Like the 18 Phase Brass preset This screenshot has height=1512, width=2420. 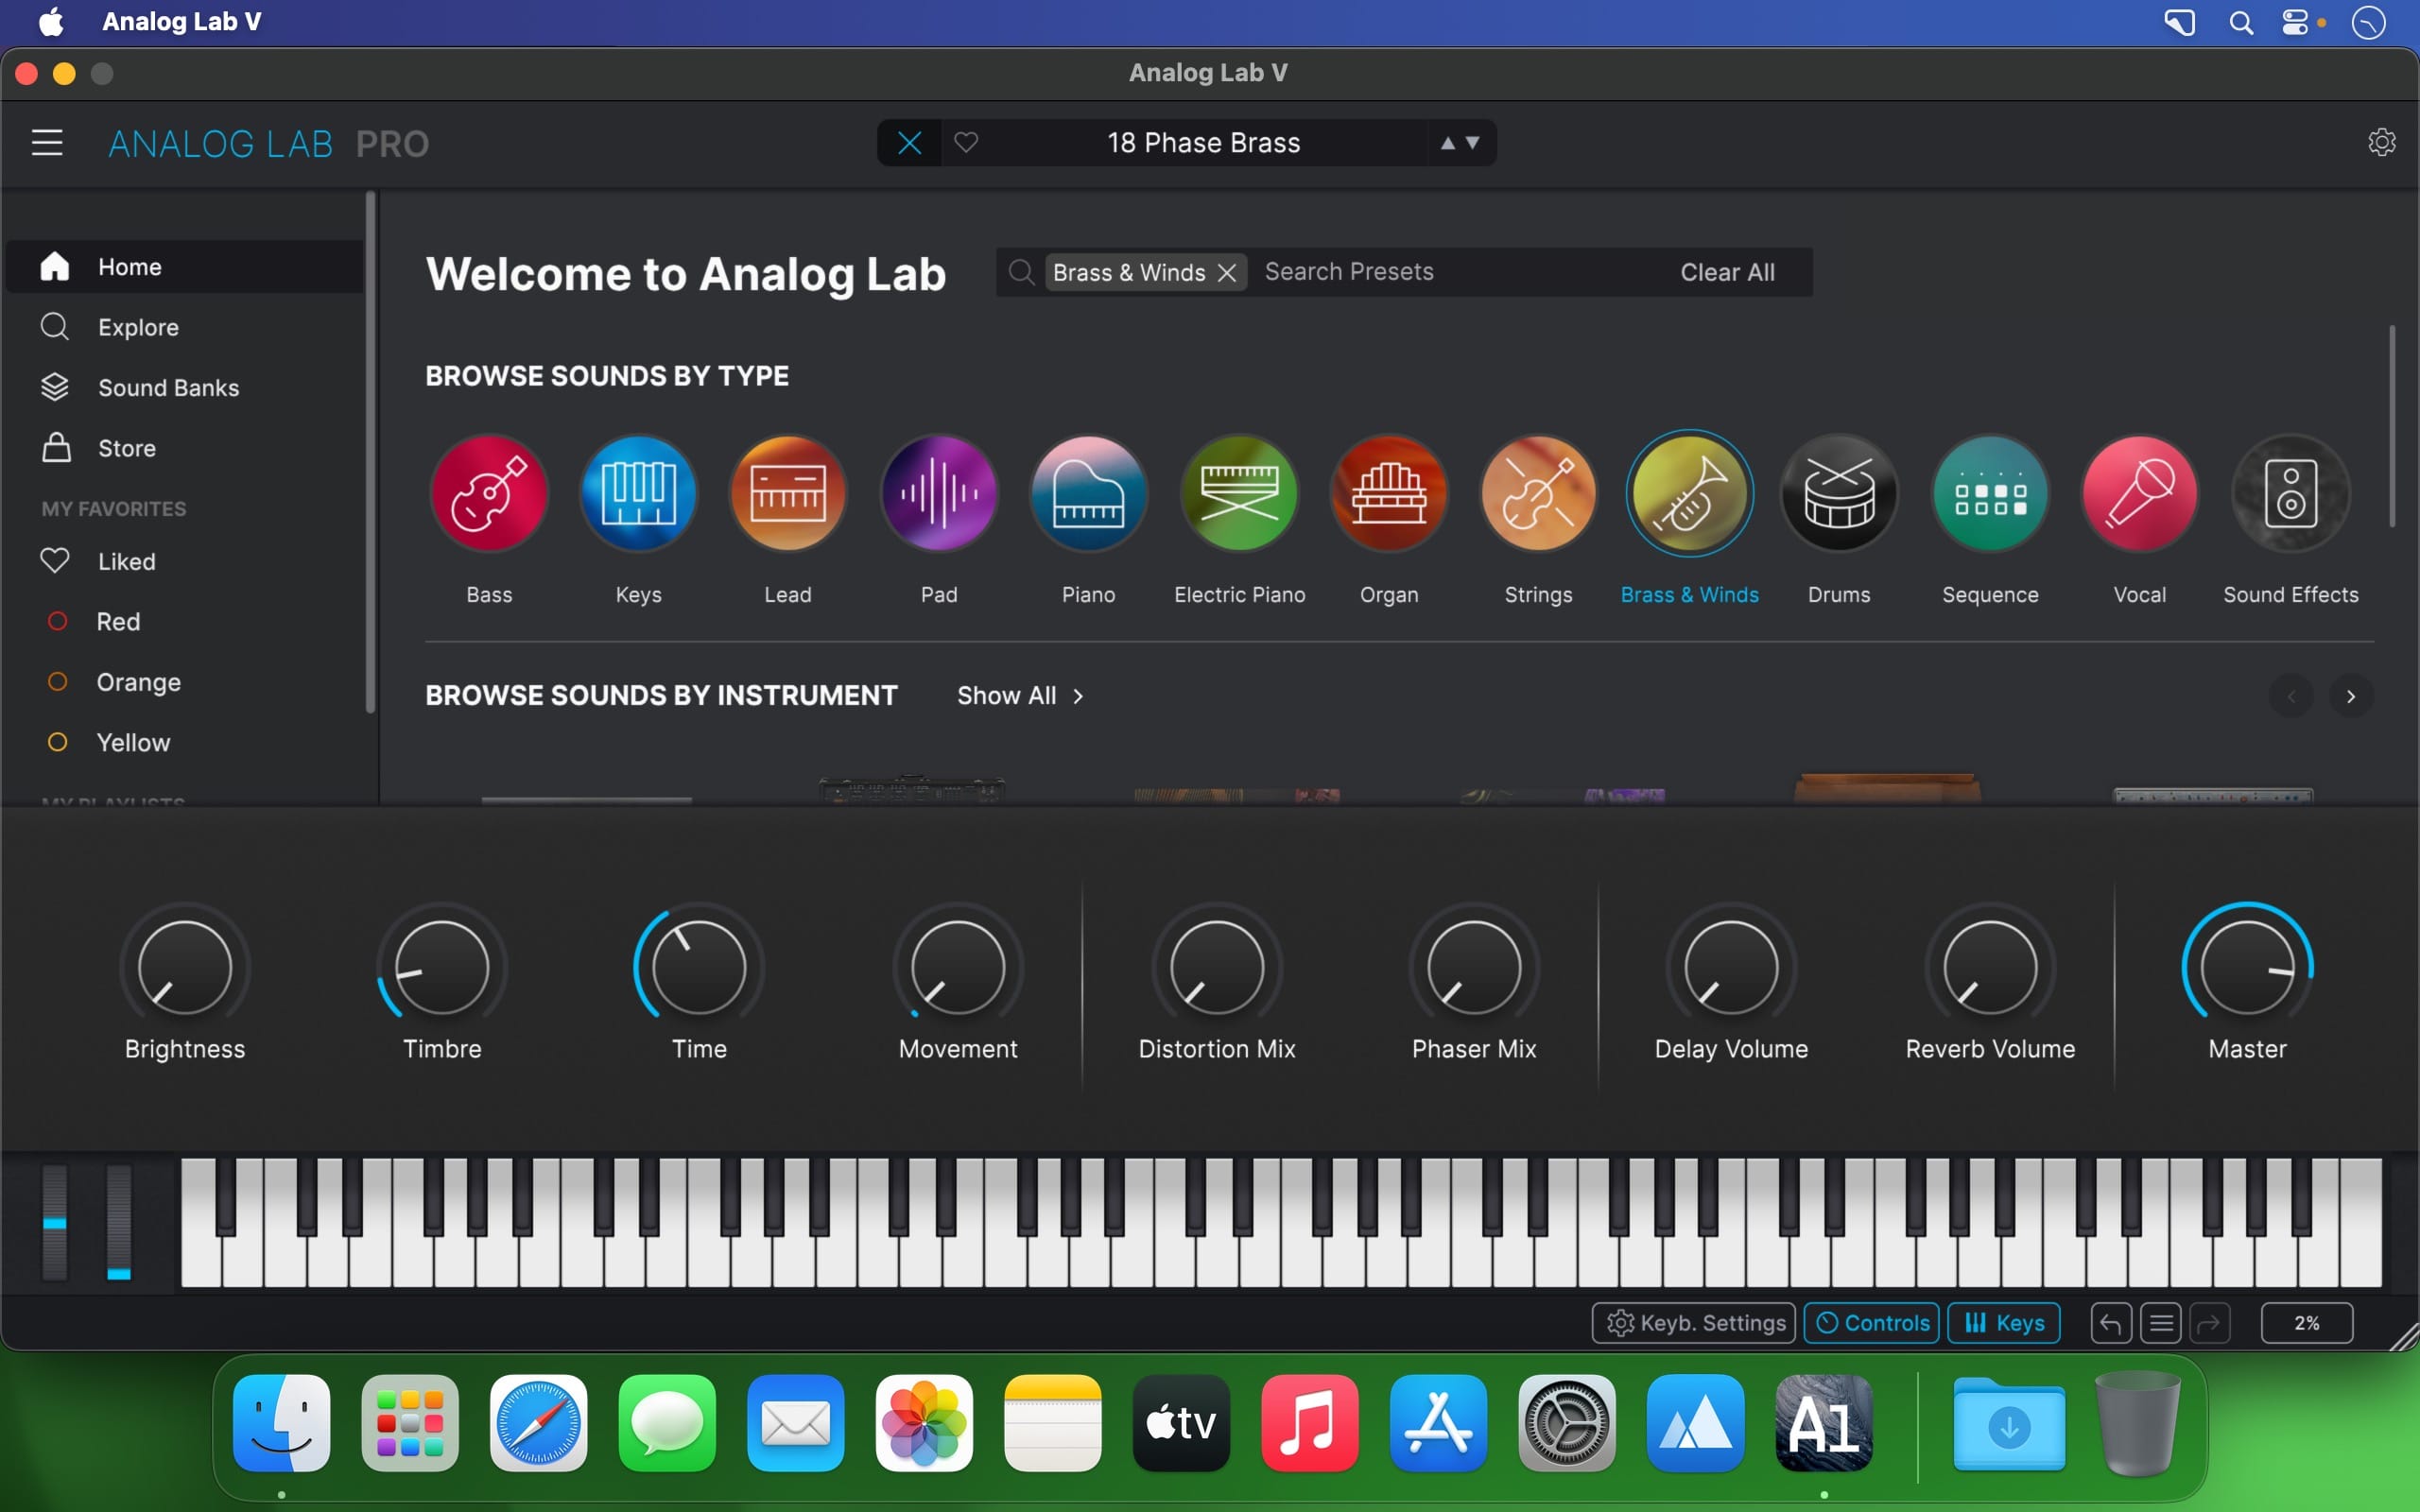pyautogui.click(x=966, y=142)
